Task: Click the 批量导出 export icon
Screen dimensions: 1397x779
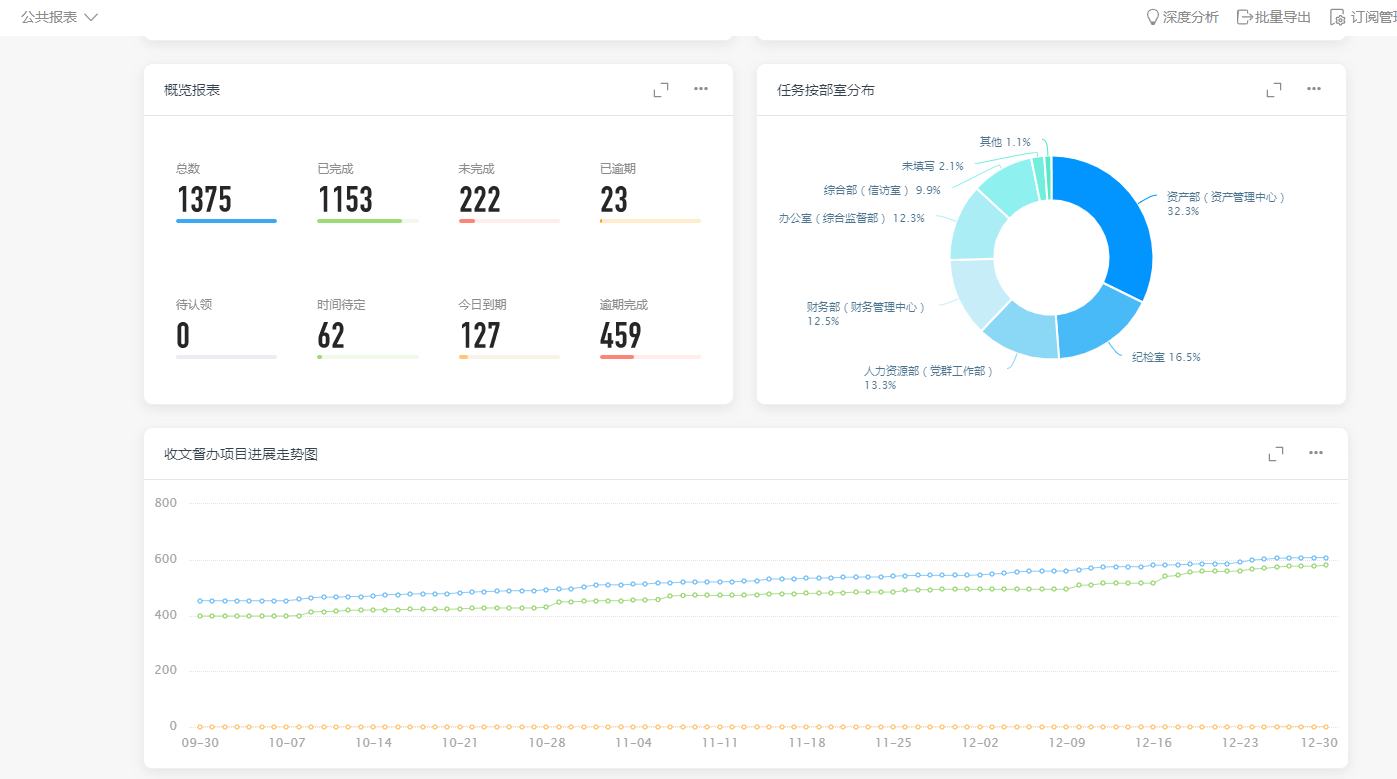Action: (1244, 17)
